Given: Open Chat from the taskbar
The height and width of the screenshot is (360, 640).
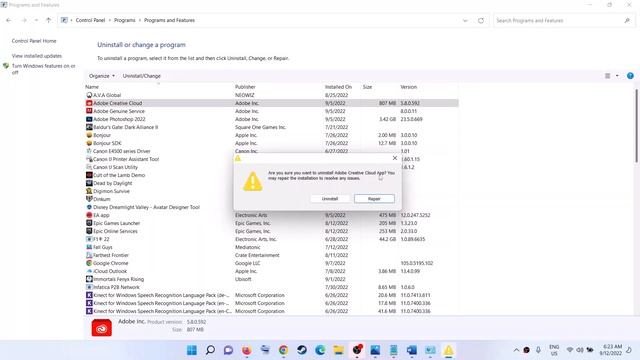Looking at the screenshot, I should click(228, 350).
